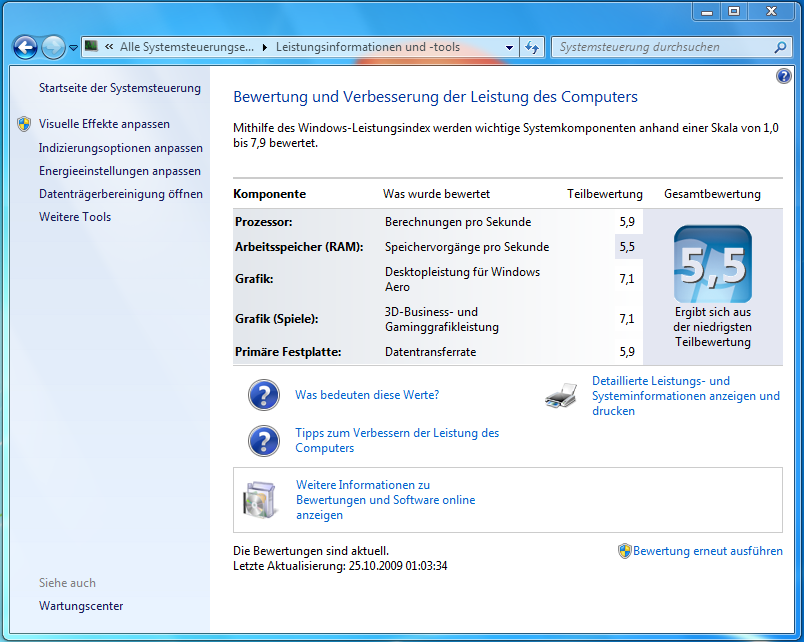Open 'Datenträgerbereinigung öffnen' sidebar link
The height and width of the screenshot is (642, 804).
[120, 194]
